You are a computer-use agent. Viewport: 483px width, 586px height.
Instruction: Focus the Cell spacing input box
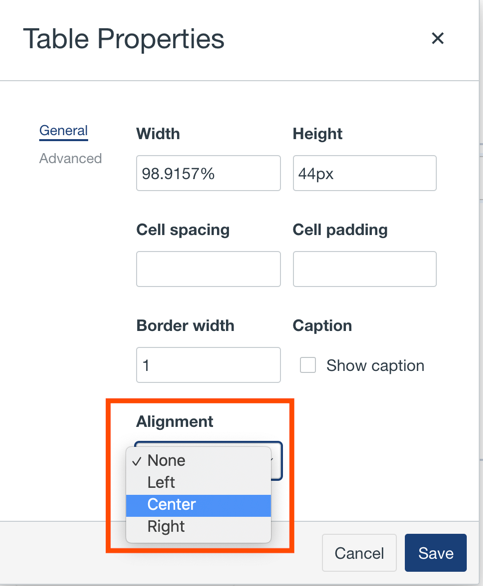(208, 269)
